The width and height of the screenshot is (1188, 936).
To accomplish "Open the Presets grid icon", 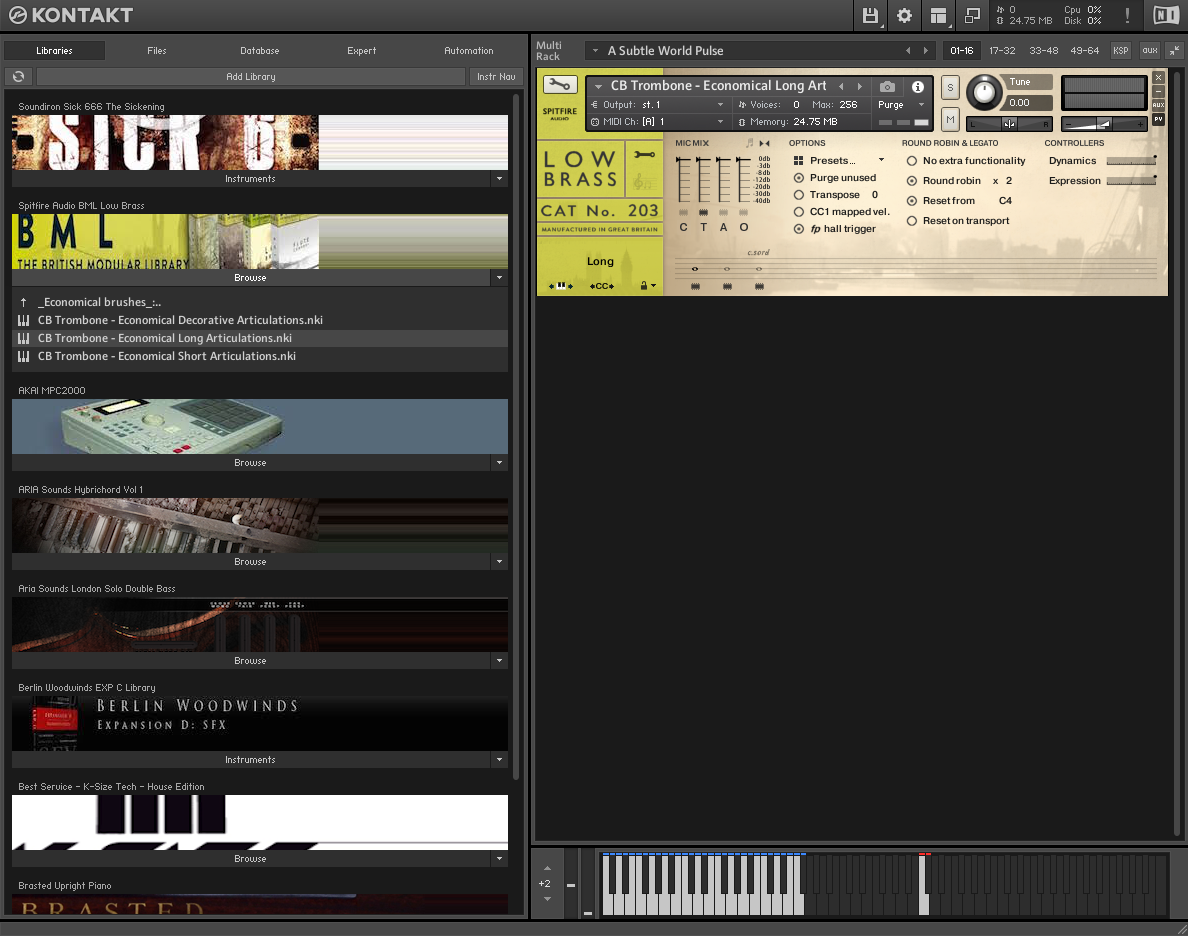I will click(798, 161).
